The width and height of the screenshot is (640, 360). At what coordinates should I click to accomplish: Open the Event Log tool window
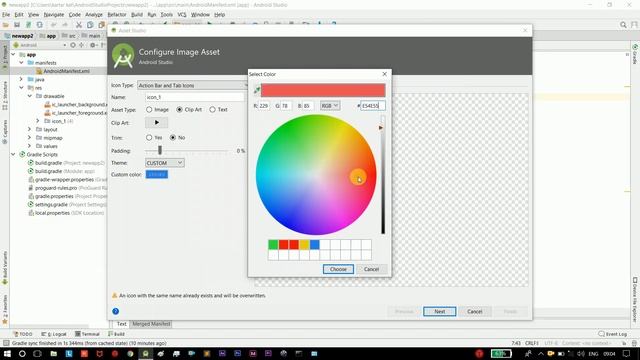tap(612, 334)
